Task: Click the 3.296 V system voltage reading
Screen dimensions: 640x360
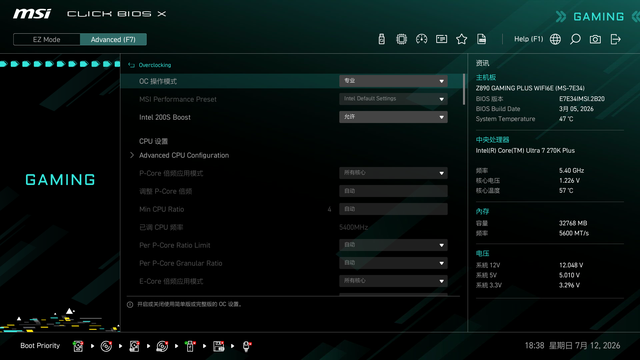Action: pos(569,285)
